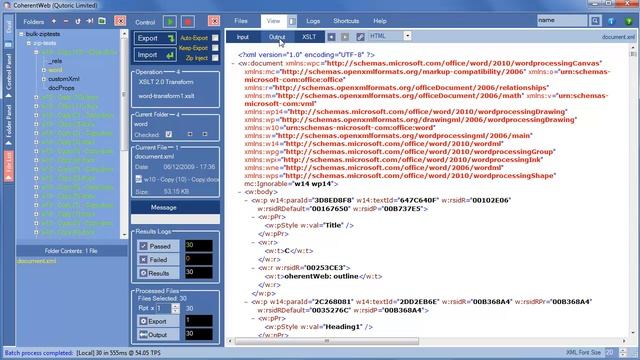Stop processing with the red stop button
The height and width of the screenshot is (360, 640).
point(188,21)
